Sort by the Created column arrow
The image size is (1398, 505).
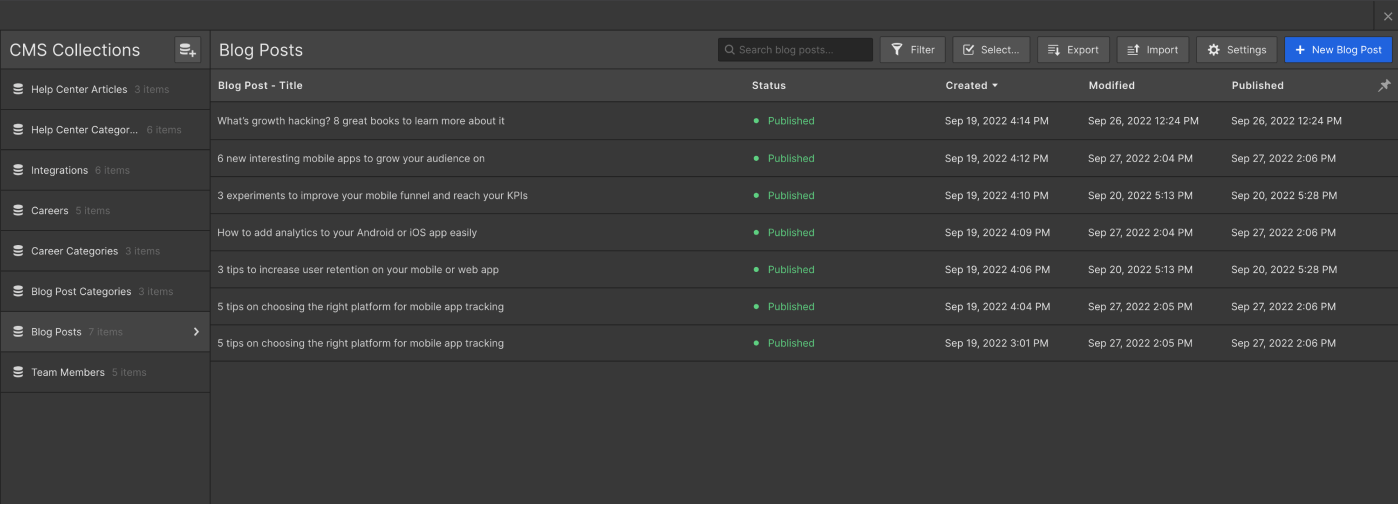[x=995, y=86]
